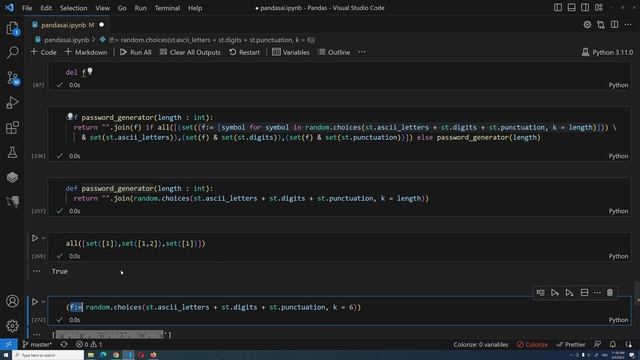640x360 pixels.
Task: Synchronize changes in status bar
Action: tap(64, 344)
